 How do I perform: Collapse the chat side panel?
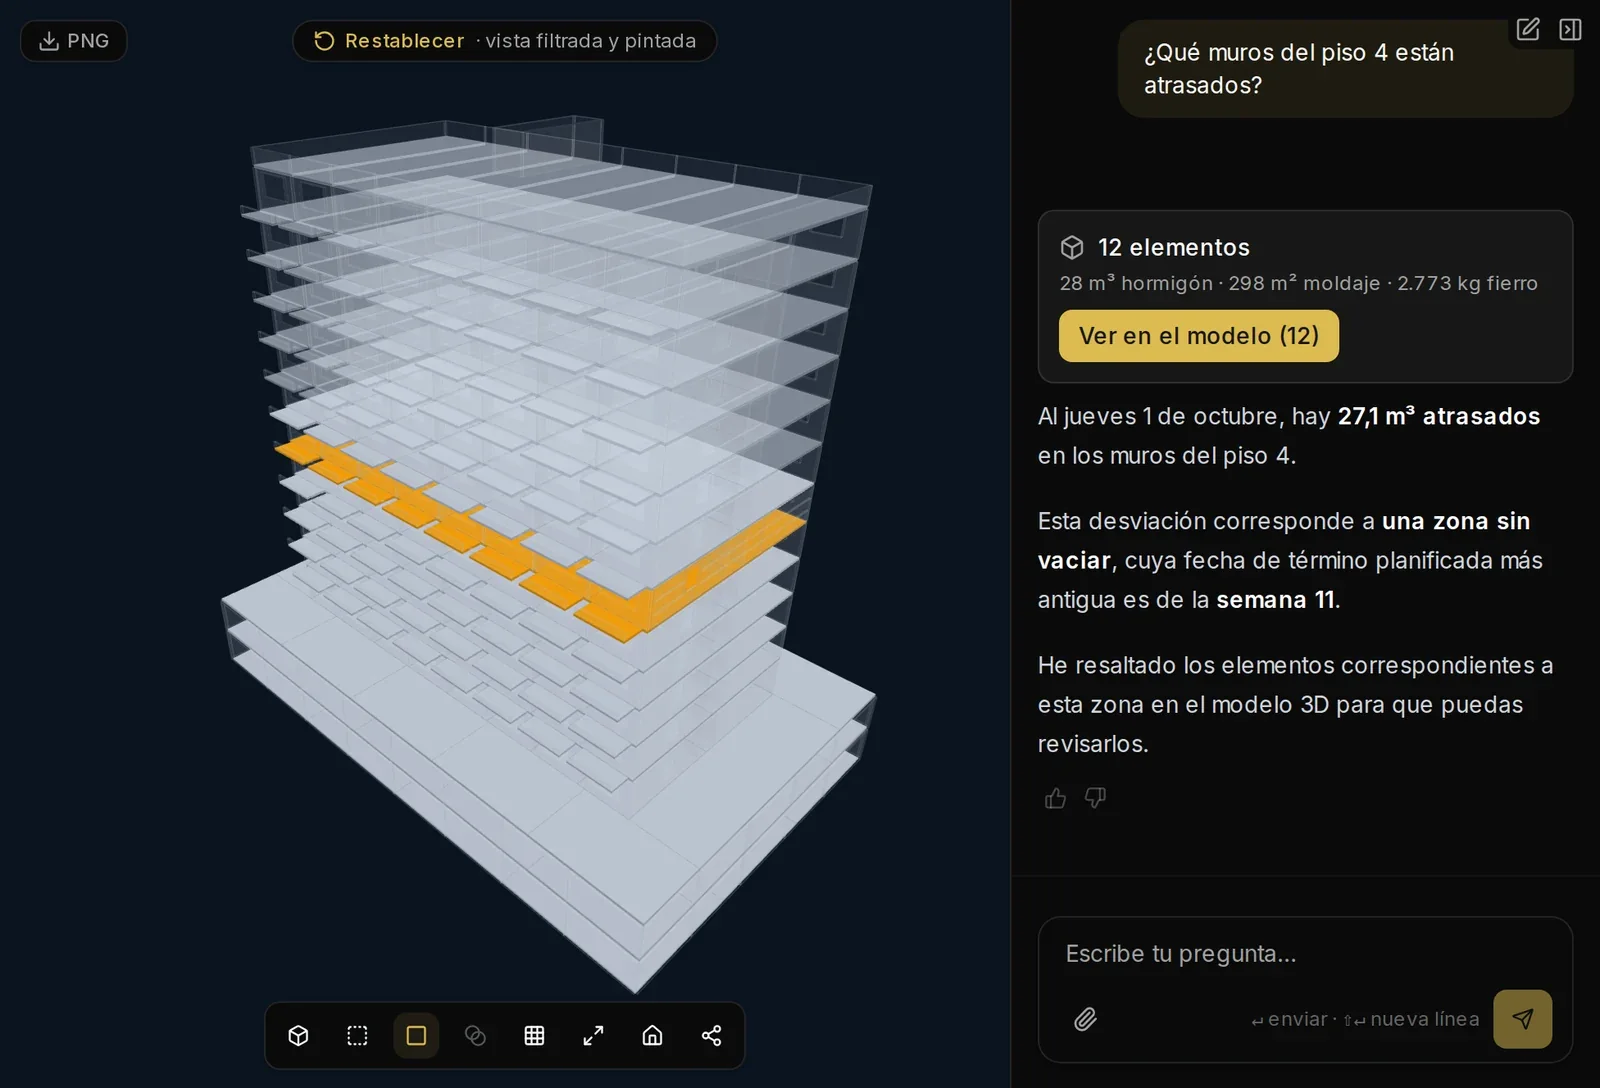[1570, 29]
